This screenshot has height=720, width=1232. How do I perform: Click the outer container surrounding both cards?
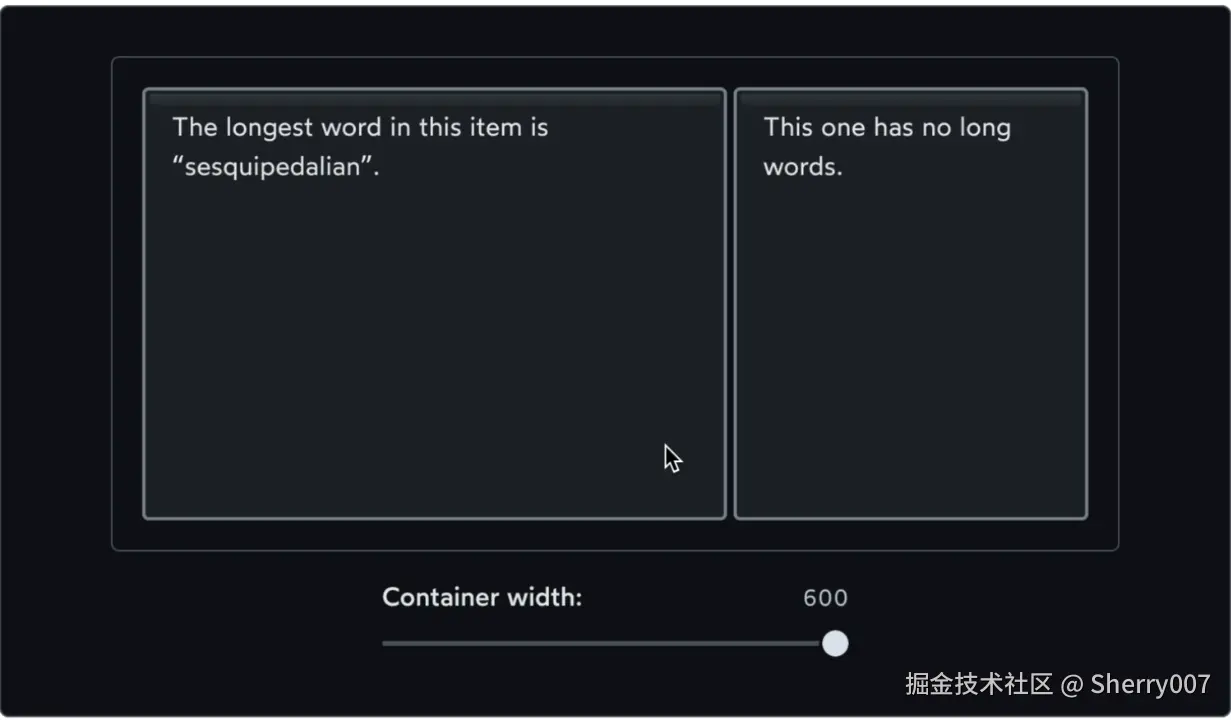coord(615,535)
